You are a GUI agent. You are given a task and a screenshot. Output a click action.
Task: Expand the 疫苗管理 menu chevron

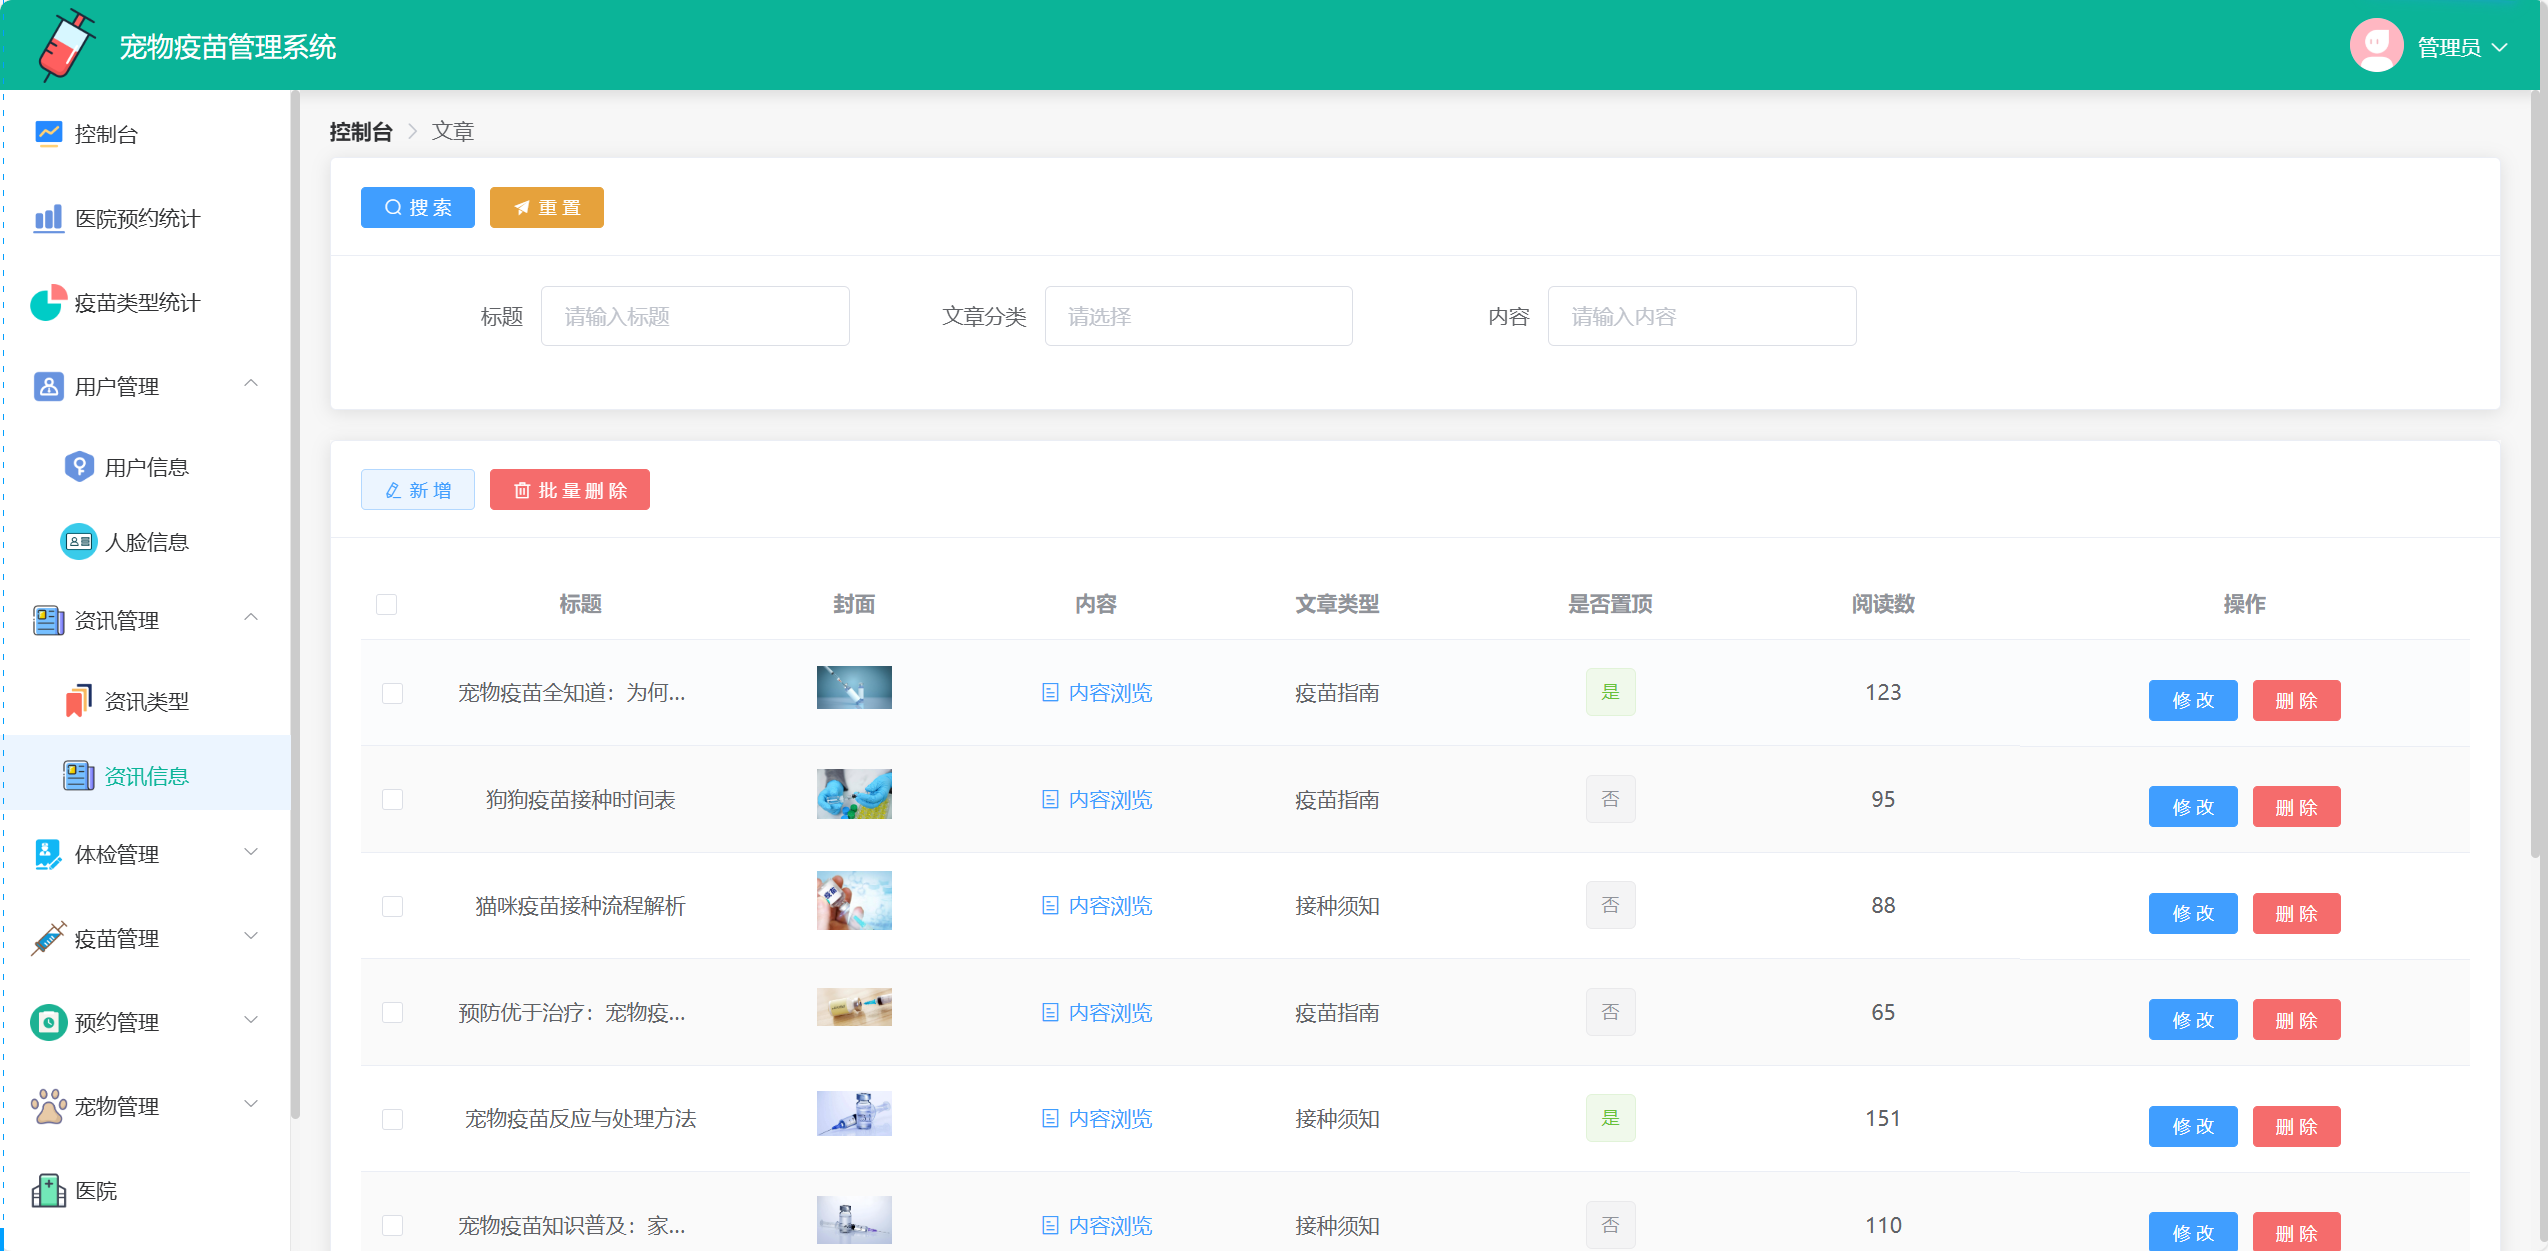251,937
